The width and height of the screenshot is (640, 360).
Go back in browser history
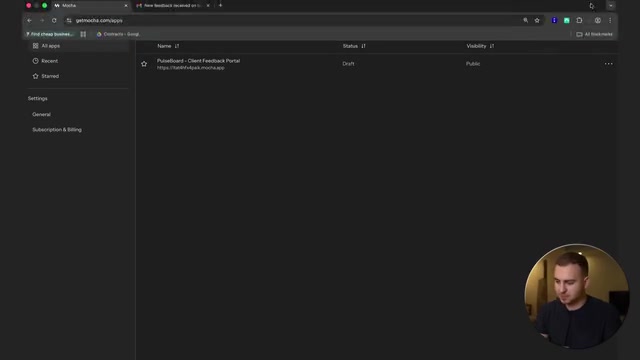pos(29,20)
